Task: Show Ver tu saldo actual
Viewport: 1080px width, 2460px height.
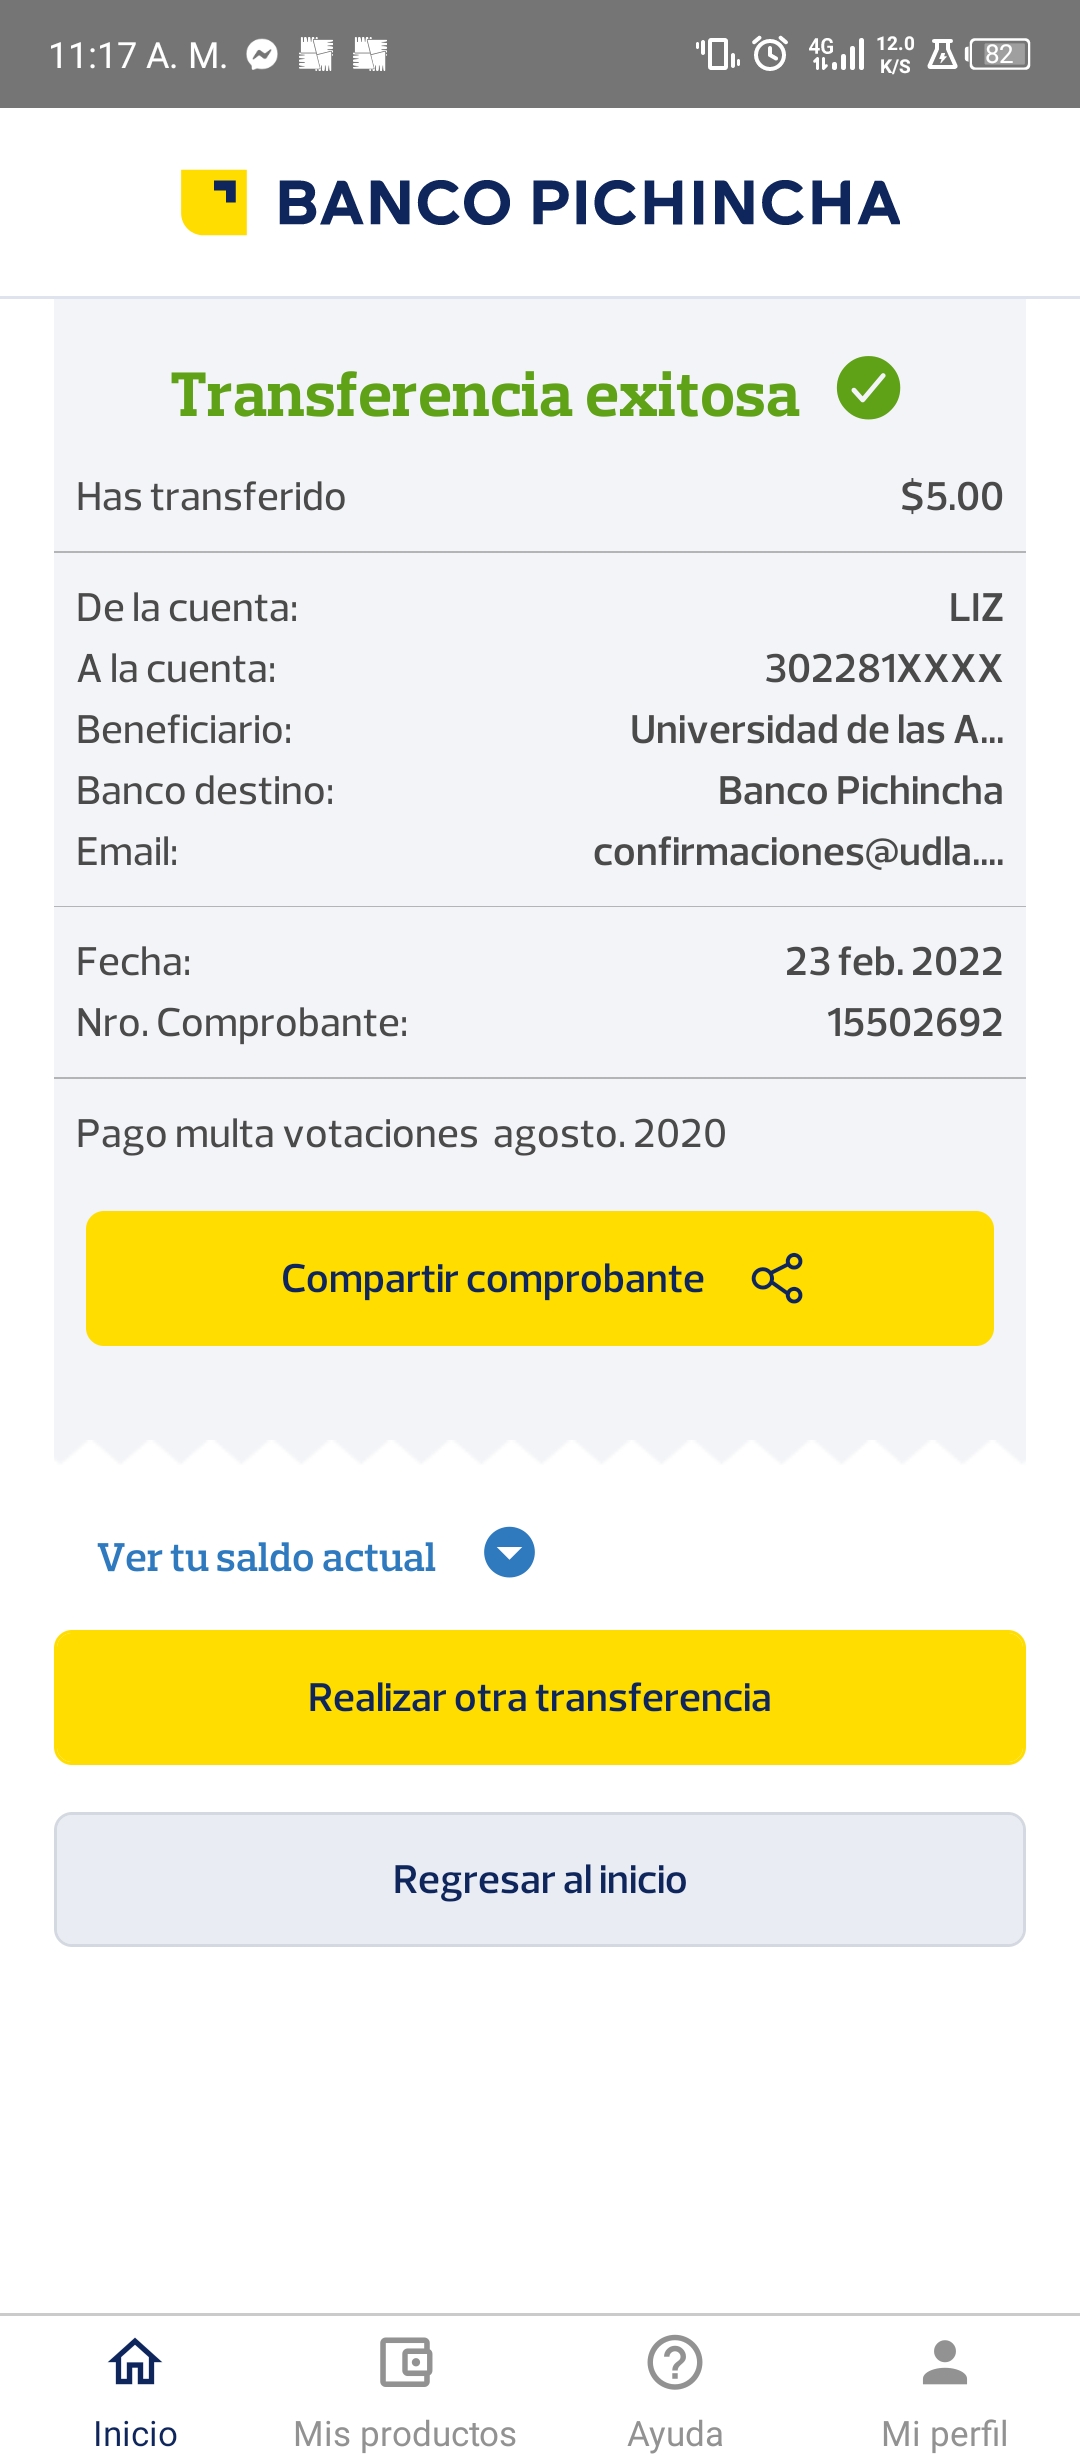Action: coord(266,1557)
